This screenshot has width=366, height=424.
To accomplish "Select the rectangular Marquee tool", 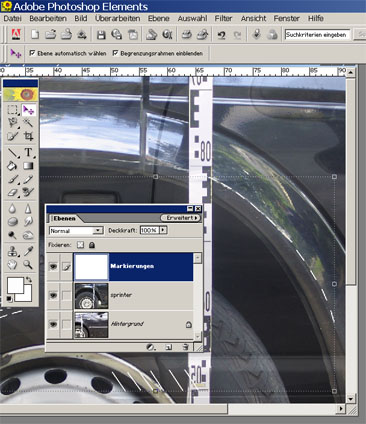I will (x=13, y=110).
